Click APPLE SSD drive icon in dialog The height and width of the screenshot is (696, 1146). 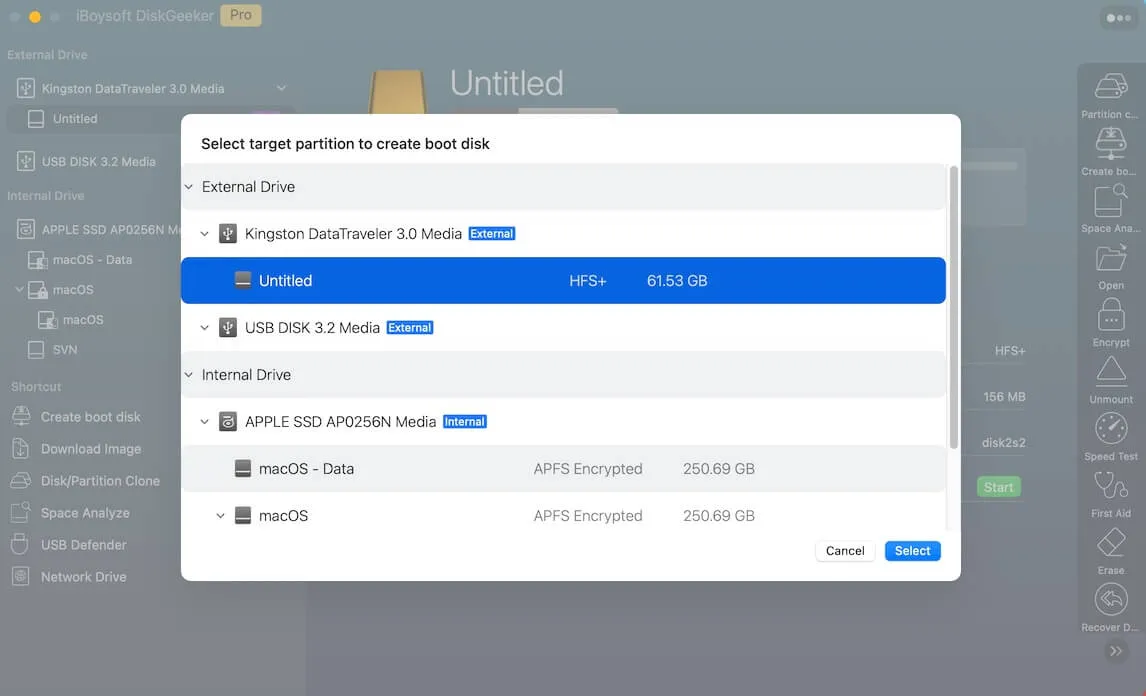point(228,422)
